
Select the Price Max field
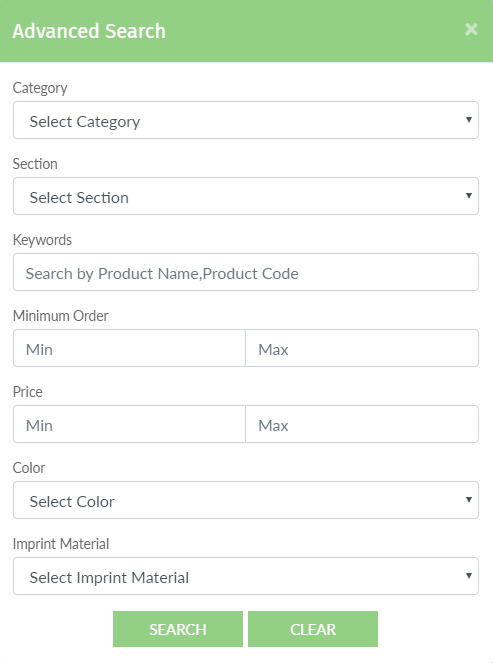[362, 424]
